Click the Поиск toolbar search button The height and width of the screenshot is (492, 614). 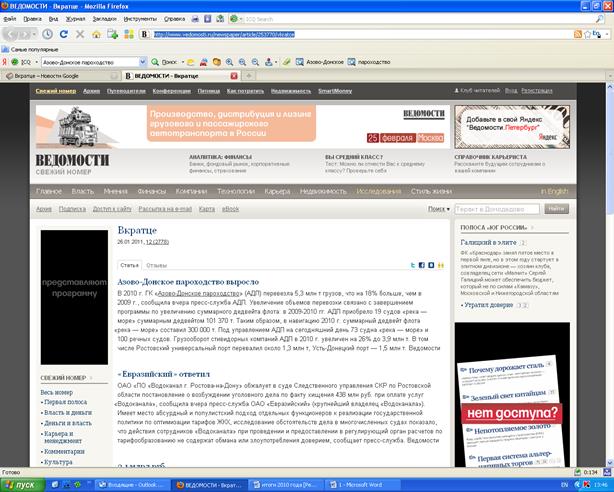pos(164,62)
